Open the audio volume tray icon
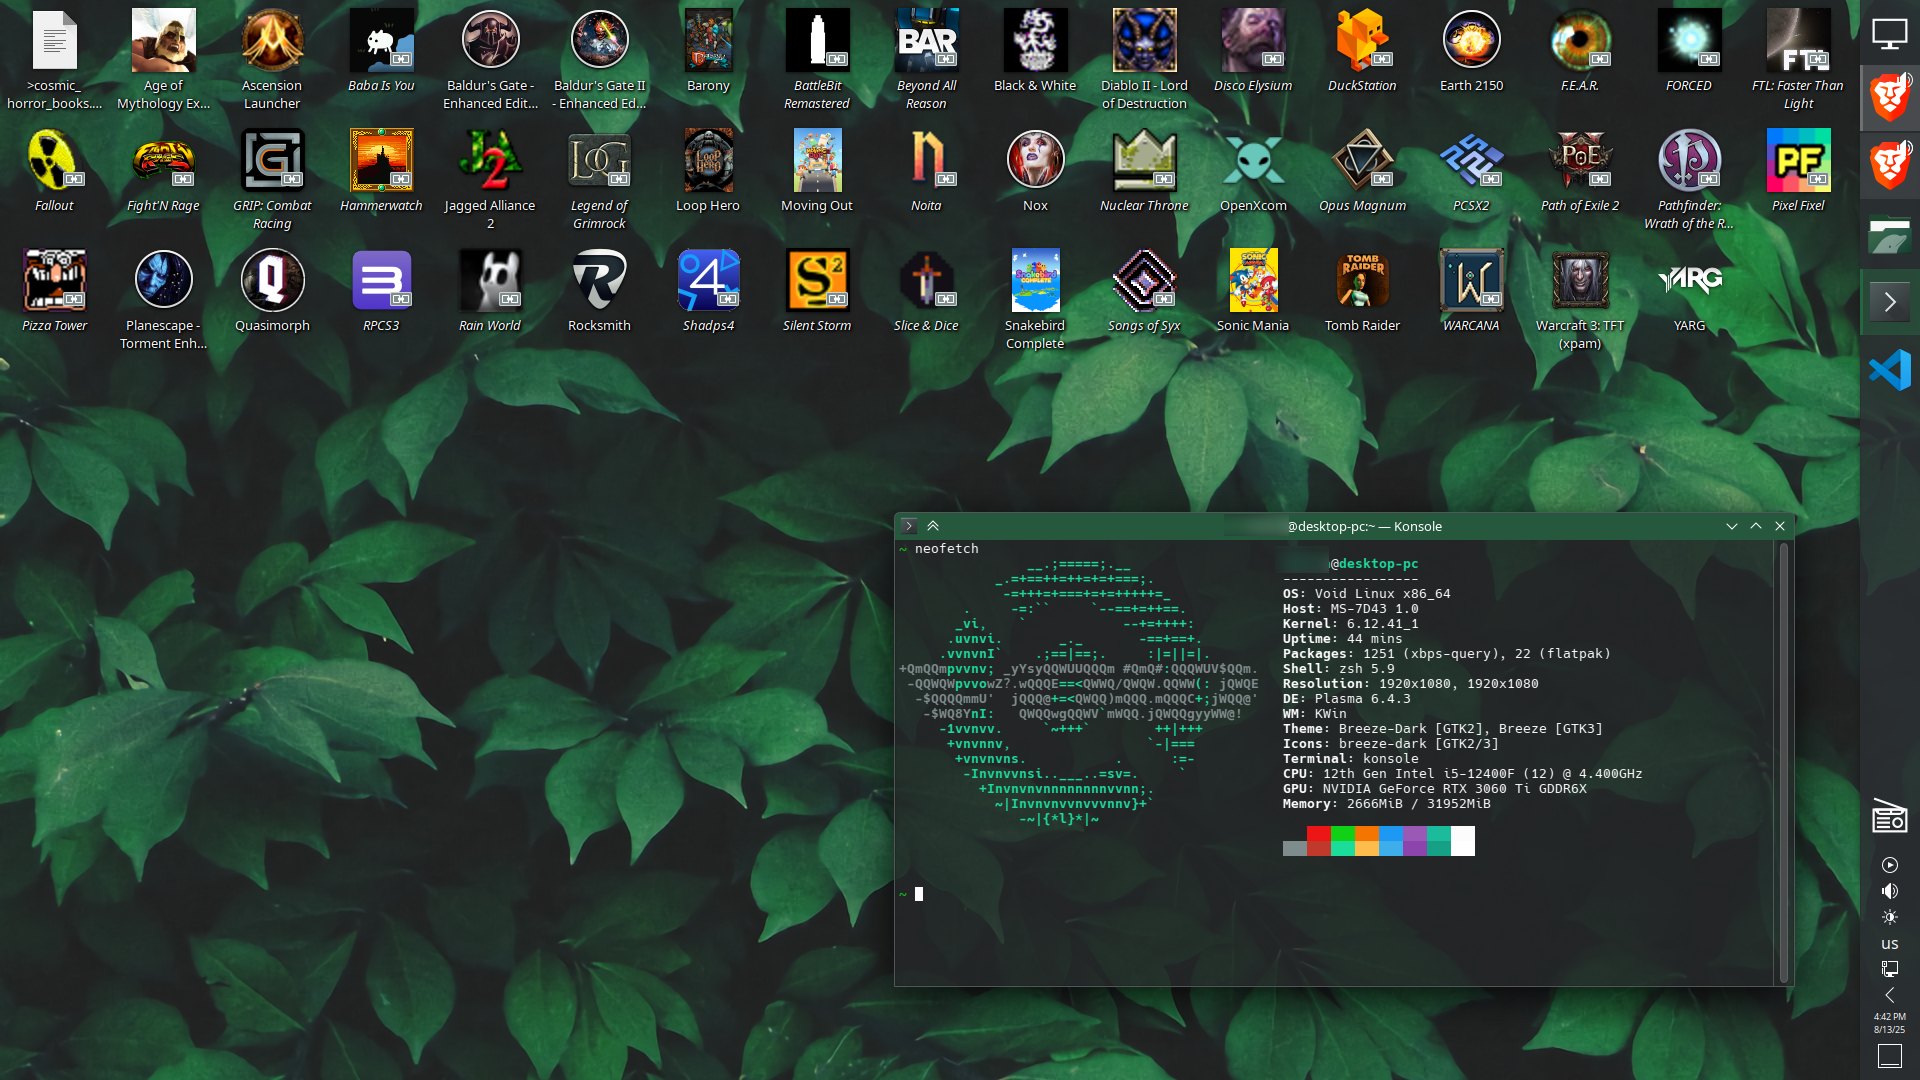Image resolution: width=1920 pixels, height=1080 pixels. [1889, 891]
